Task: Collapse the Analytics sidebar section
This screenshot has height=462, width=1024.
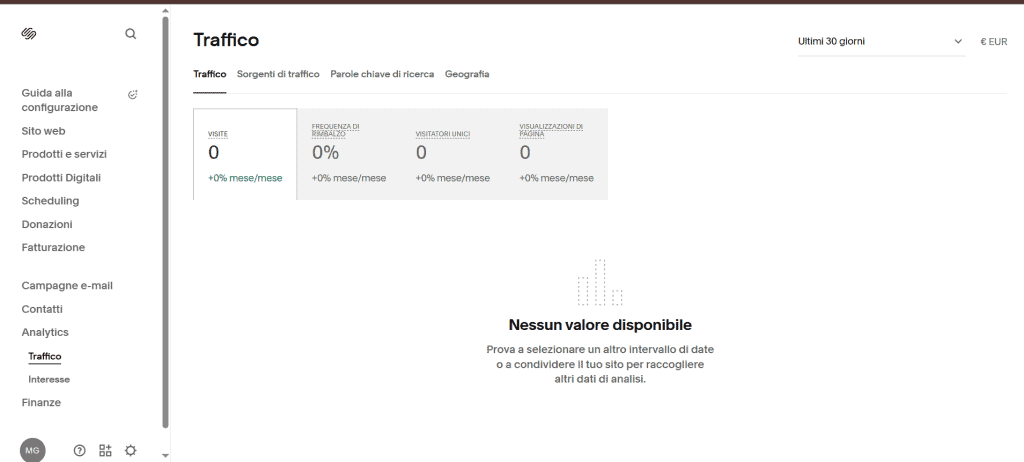Action: tap(45, 332)
